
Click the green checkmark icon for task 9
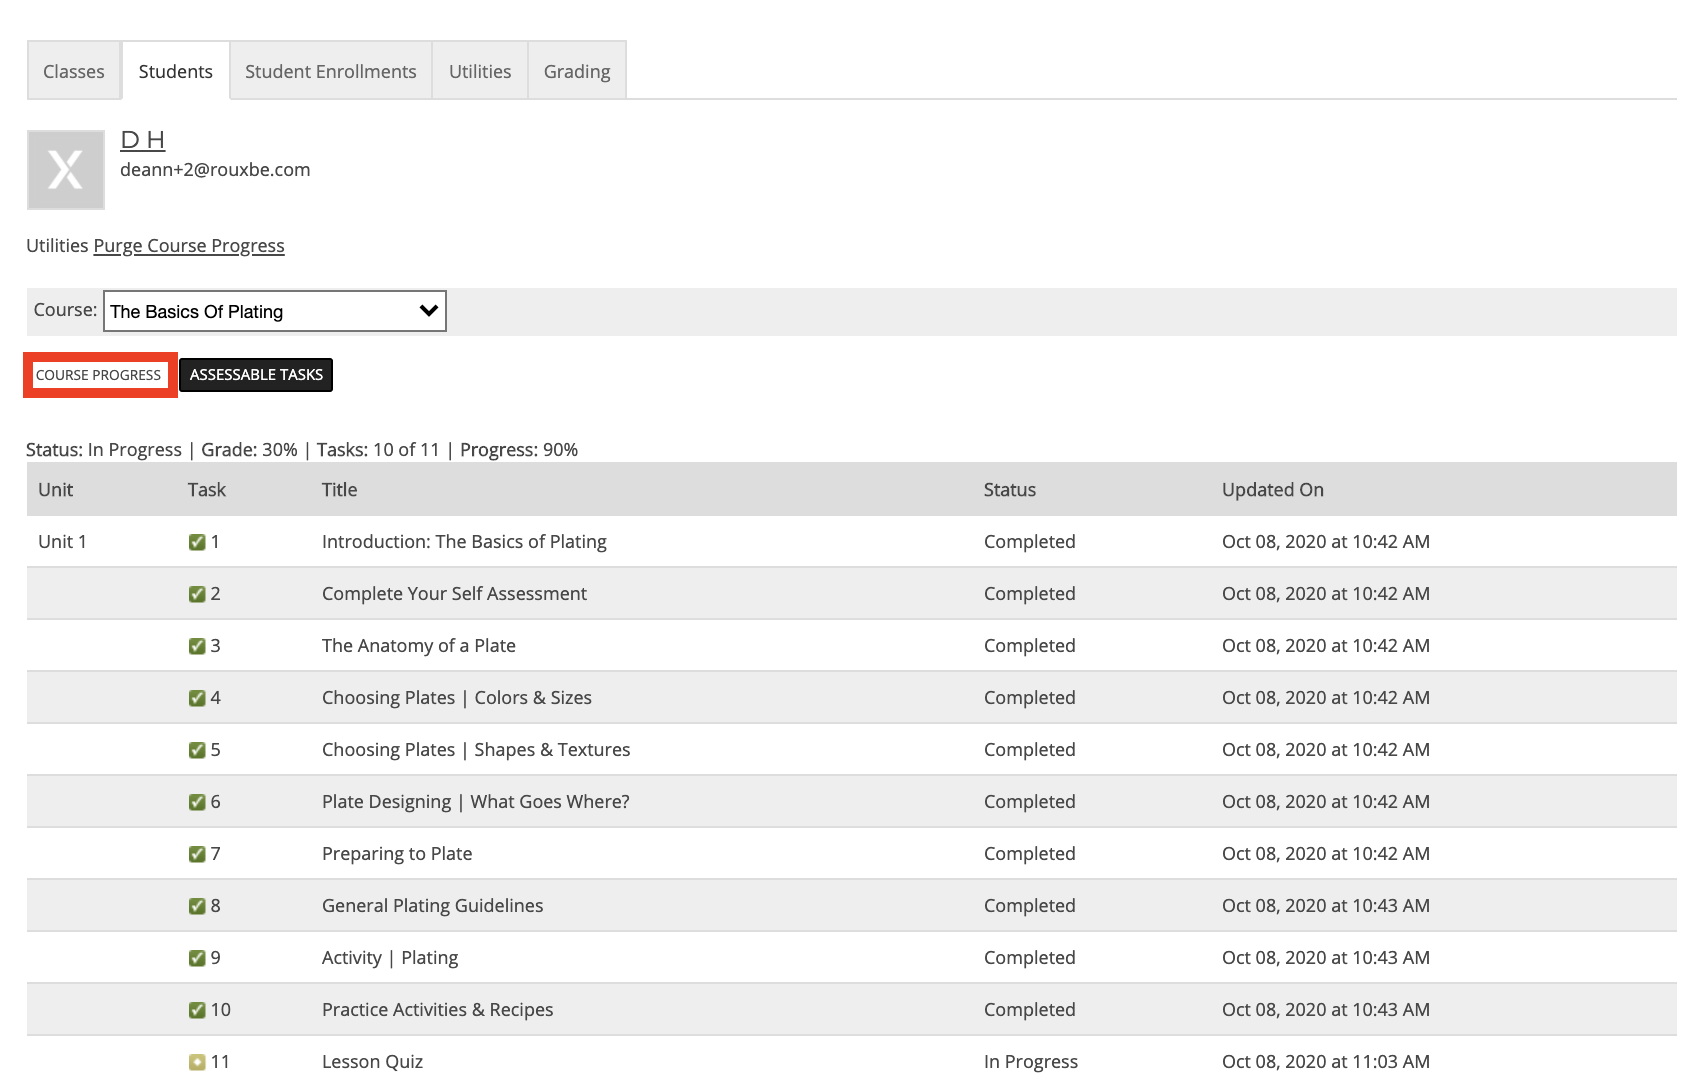[197, 958]
